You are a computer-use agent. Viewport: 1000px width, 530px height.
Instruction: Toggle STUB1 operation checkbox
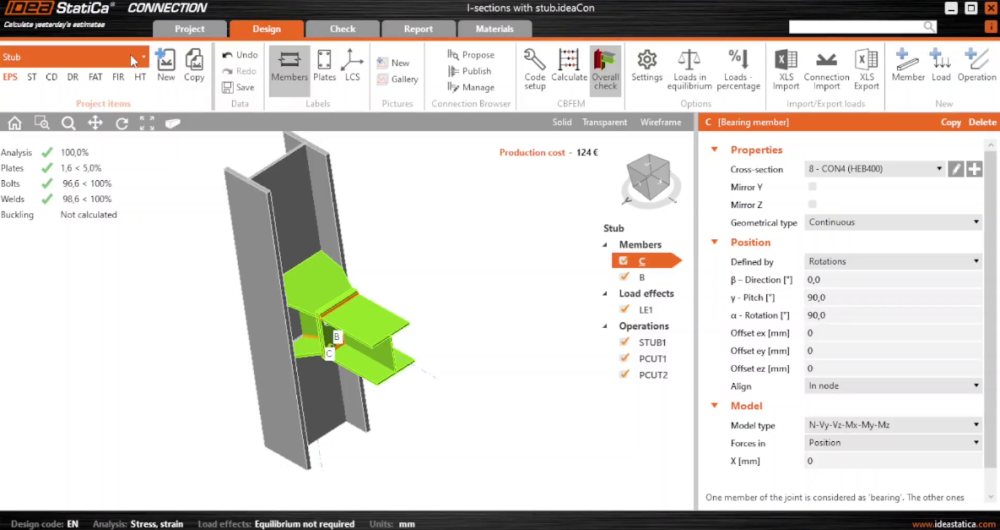(x=624, y=342)
